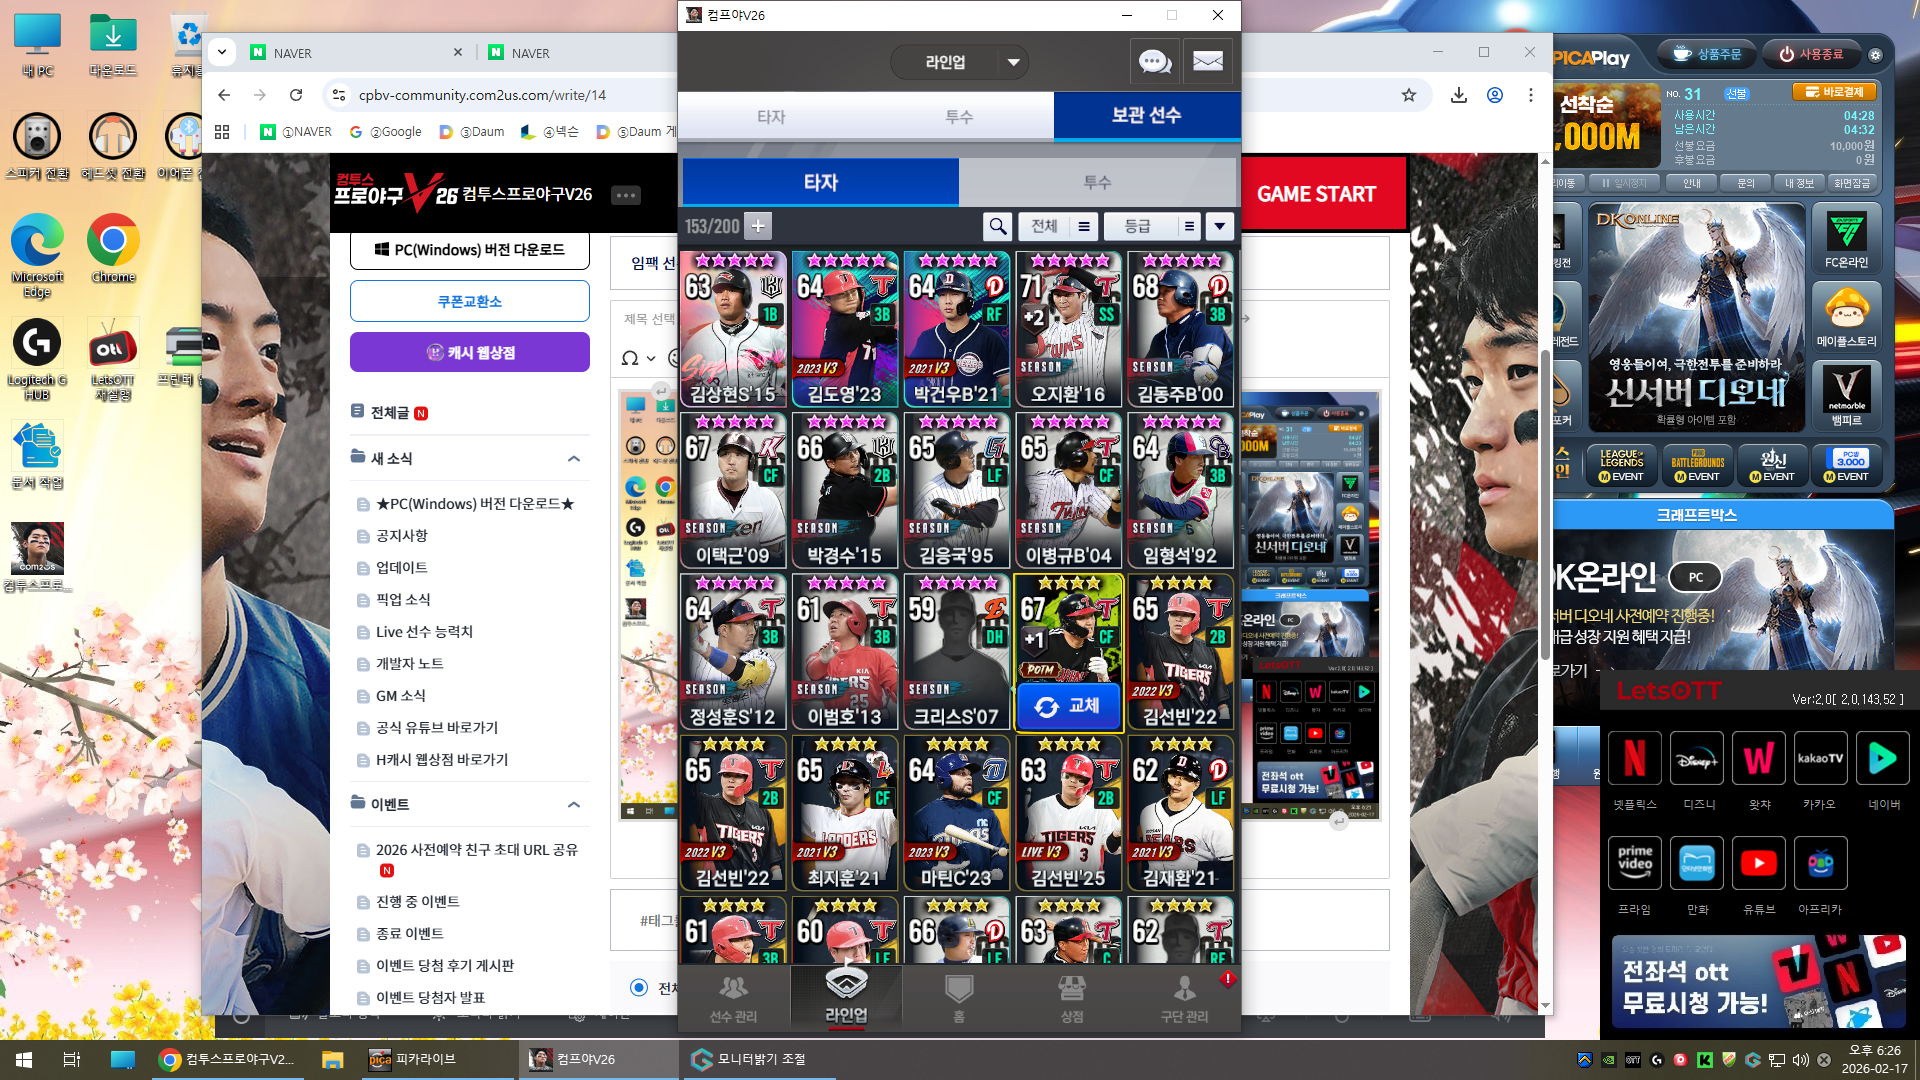Image resolution: width=1920 pixels, height=1080 pixels.
Task: Select 투수 sub-tab beside the blue 타자 tab
Action: (x=1097, y=182)
